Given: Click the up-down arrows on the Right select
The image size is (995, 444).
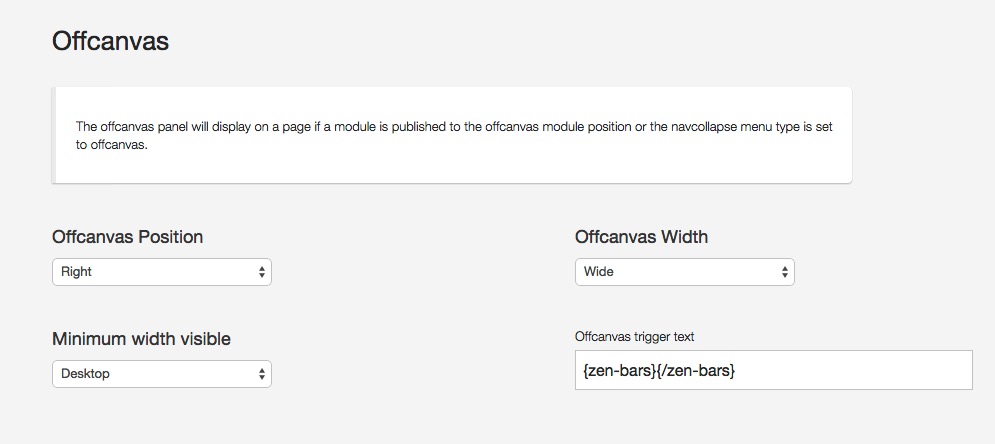Looking at the screenshot, I should (x=262, y=271).
